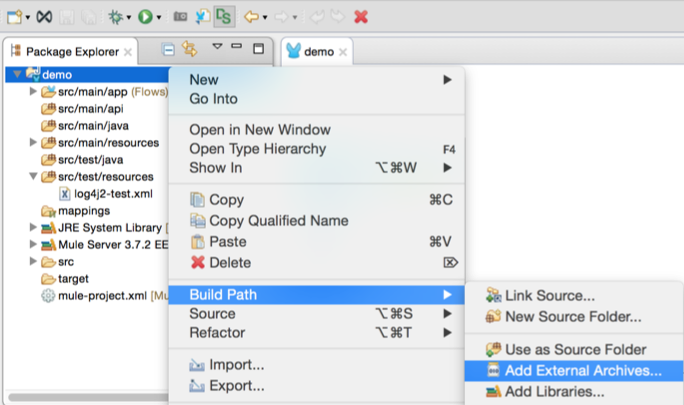Image resolution: width=684 pixels, height=405 pixels.
Task: Collapse the demo project tree node
Action: (16, 75)
